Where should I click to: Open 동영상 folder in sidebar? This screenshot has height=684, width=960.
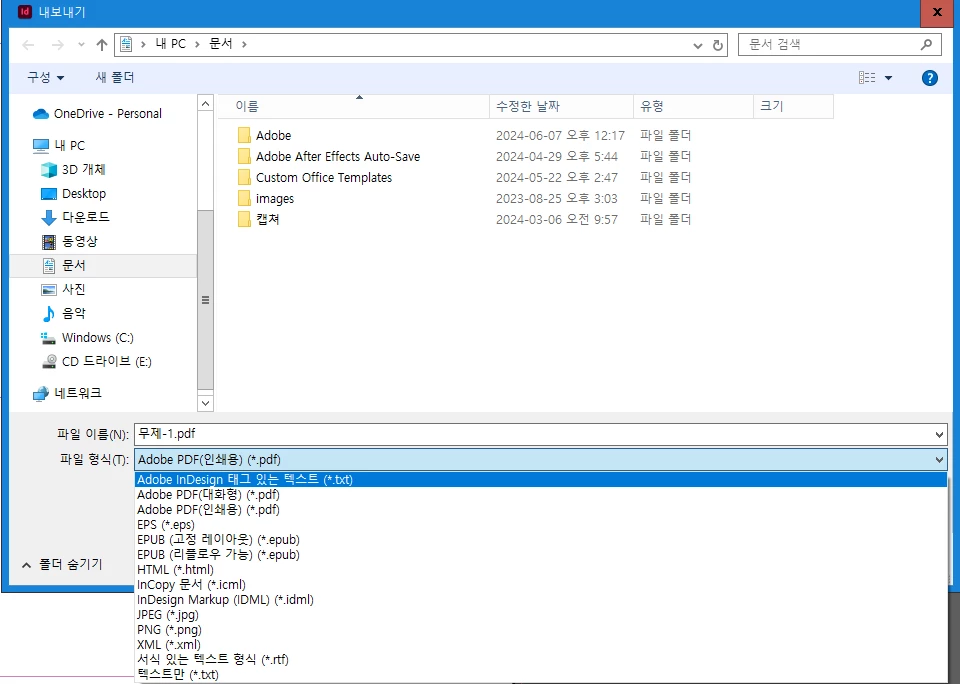point(70,241)
